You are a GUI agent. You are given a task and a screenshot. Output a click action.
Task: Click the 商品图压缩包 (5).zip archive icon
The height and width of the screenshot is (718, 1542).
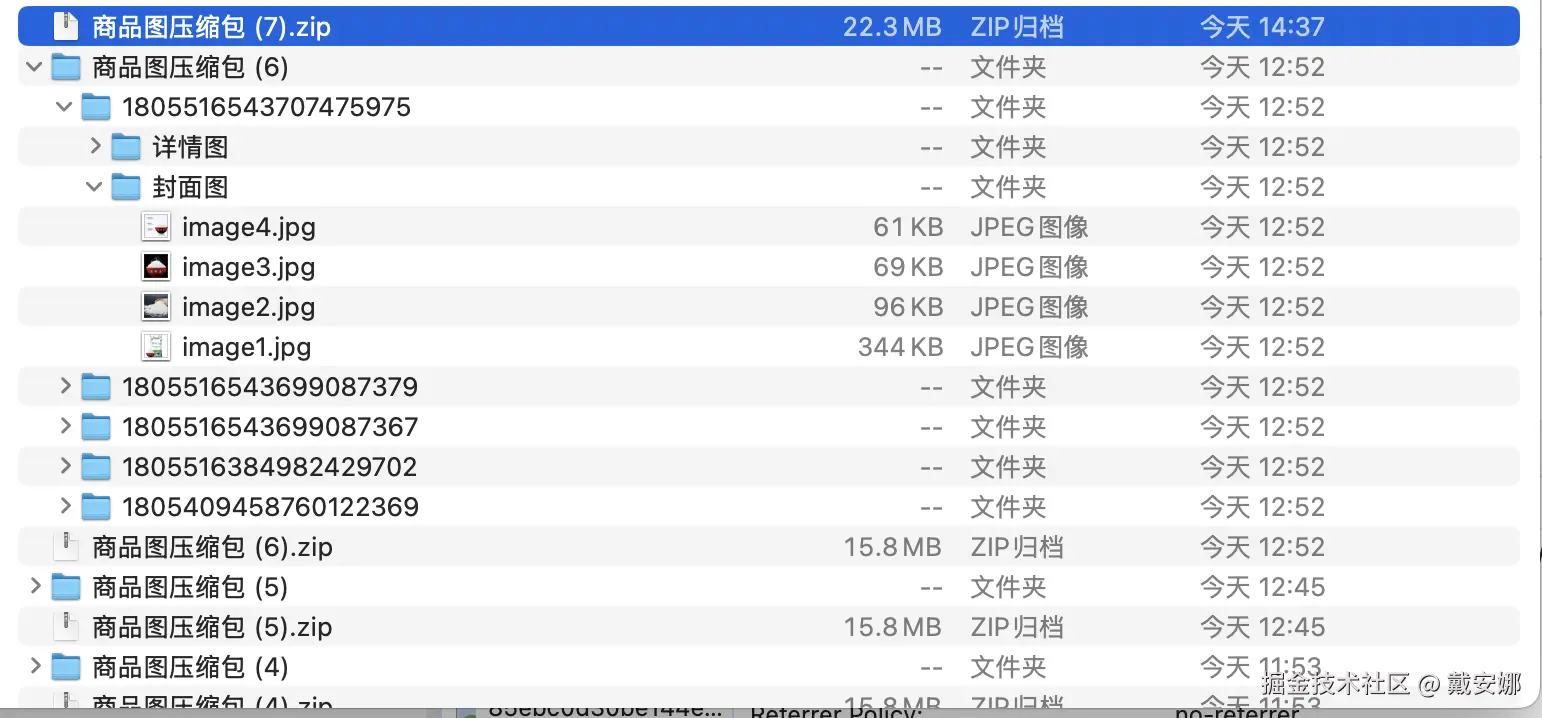pos(65,627)
